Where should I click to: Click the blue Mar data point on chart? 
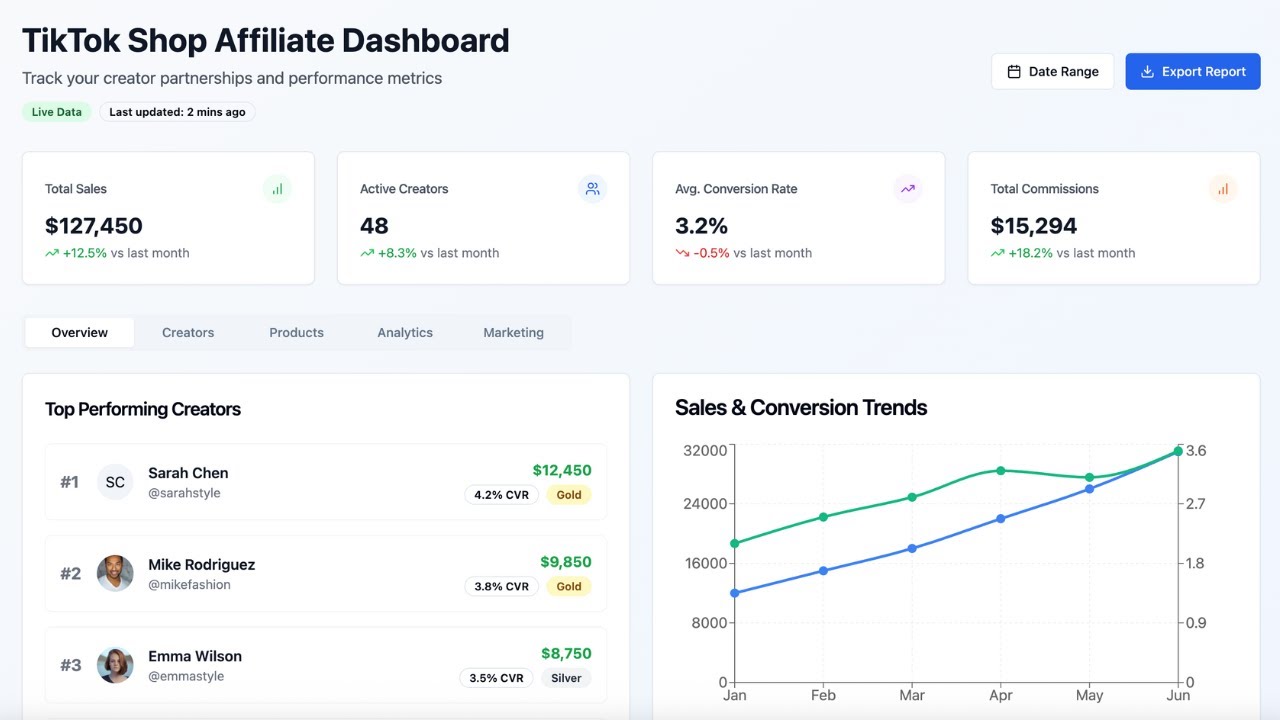coord(912,548)
